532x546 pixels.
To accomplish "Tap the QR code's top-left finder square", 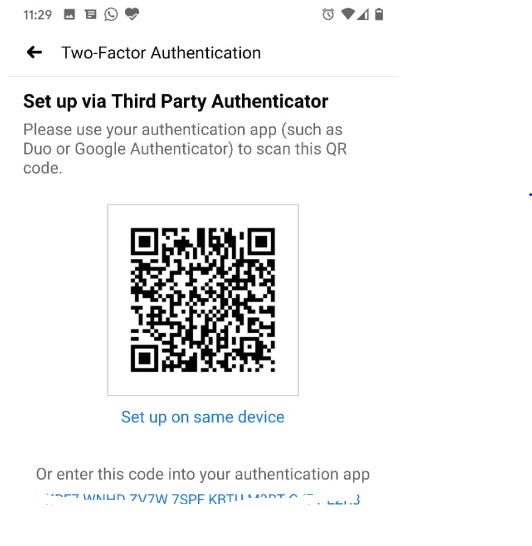I will pos(144,242).
